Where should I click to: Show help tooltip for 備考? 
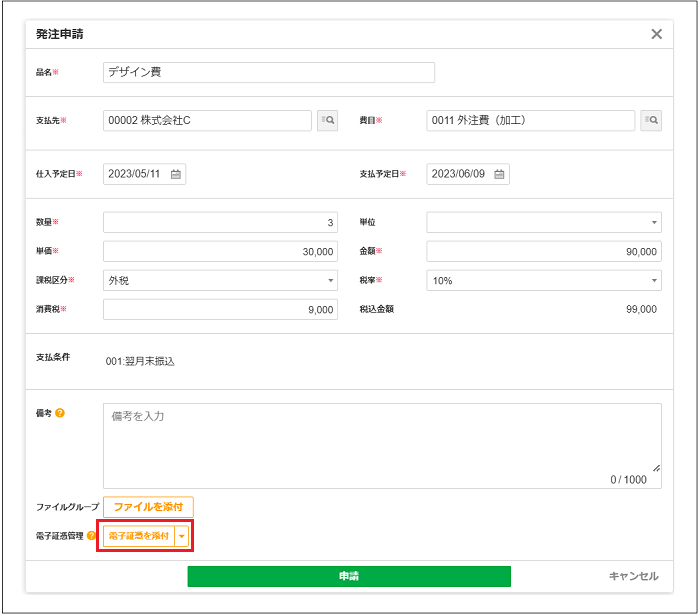60,413
